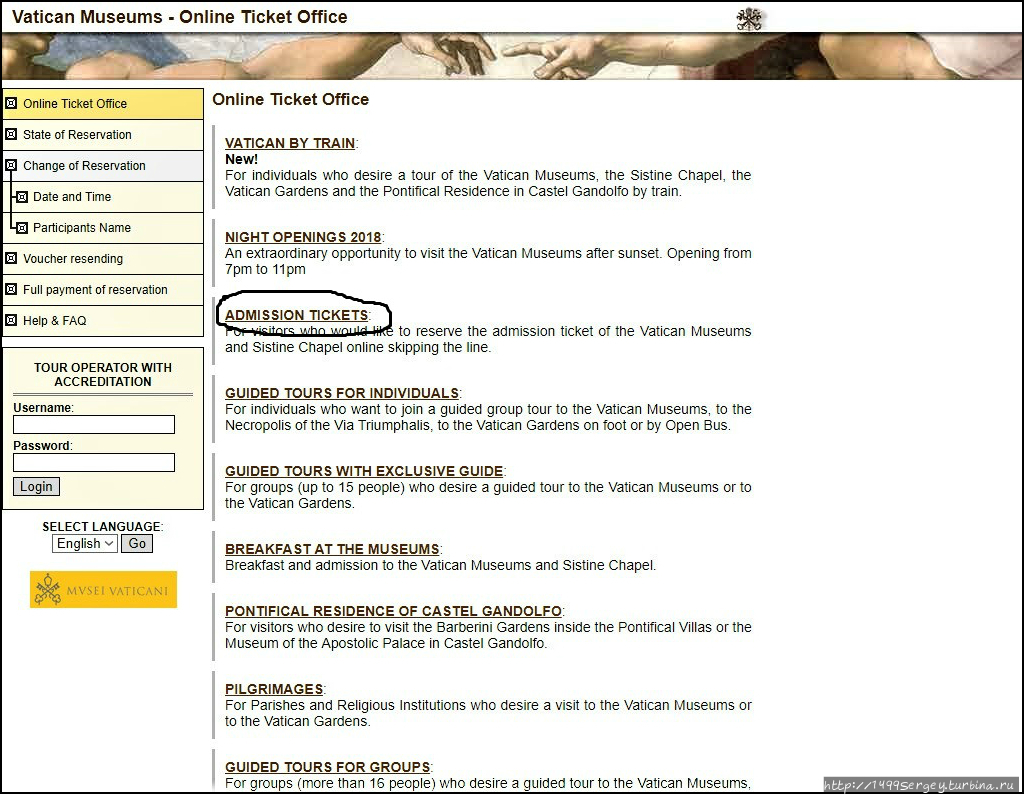Image resolution: width=1024 pixels, height=794 pixels.
Task: Open the English language dropdown
Action: (85, 543)
